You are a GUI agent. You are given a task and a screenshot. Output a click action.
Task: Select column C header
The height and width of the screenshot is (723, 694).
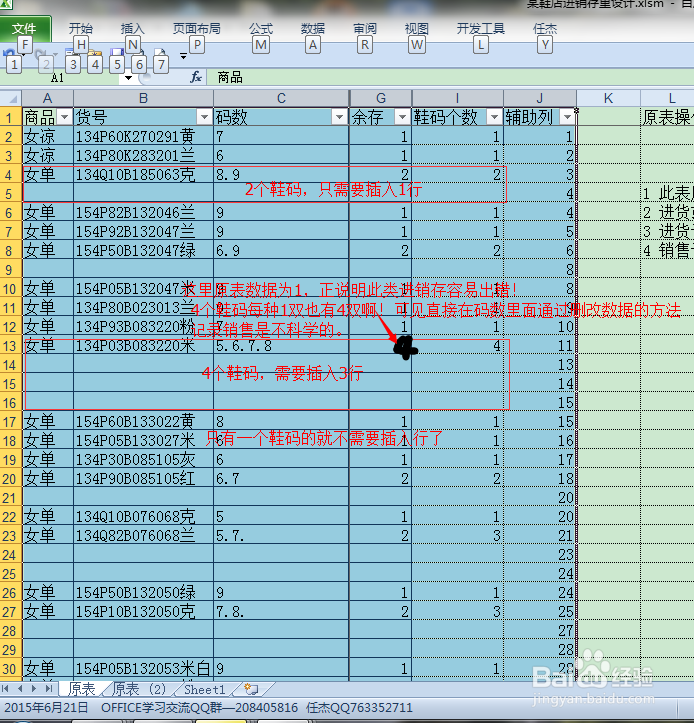(x=281, y=98)
